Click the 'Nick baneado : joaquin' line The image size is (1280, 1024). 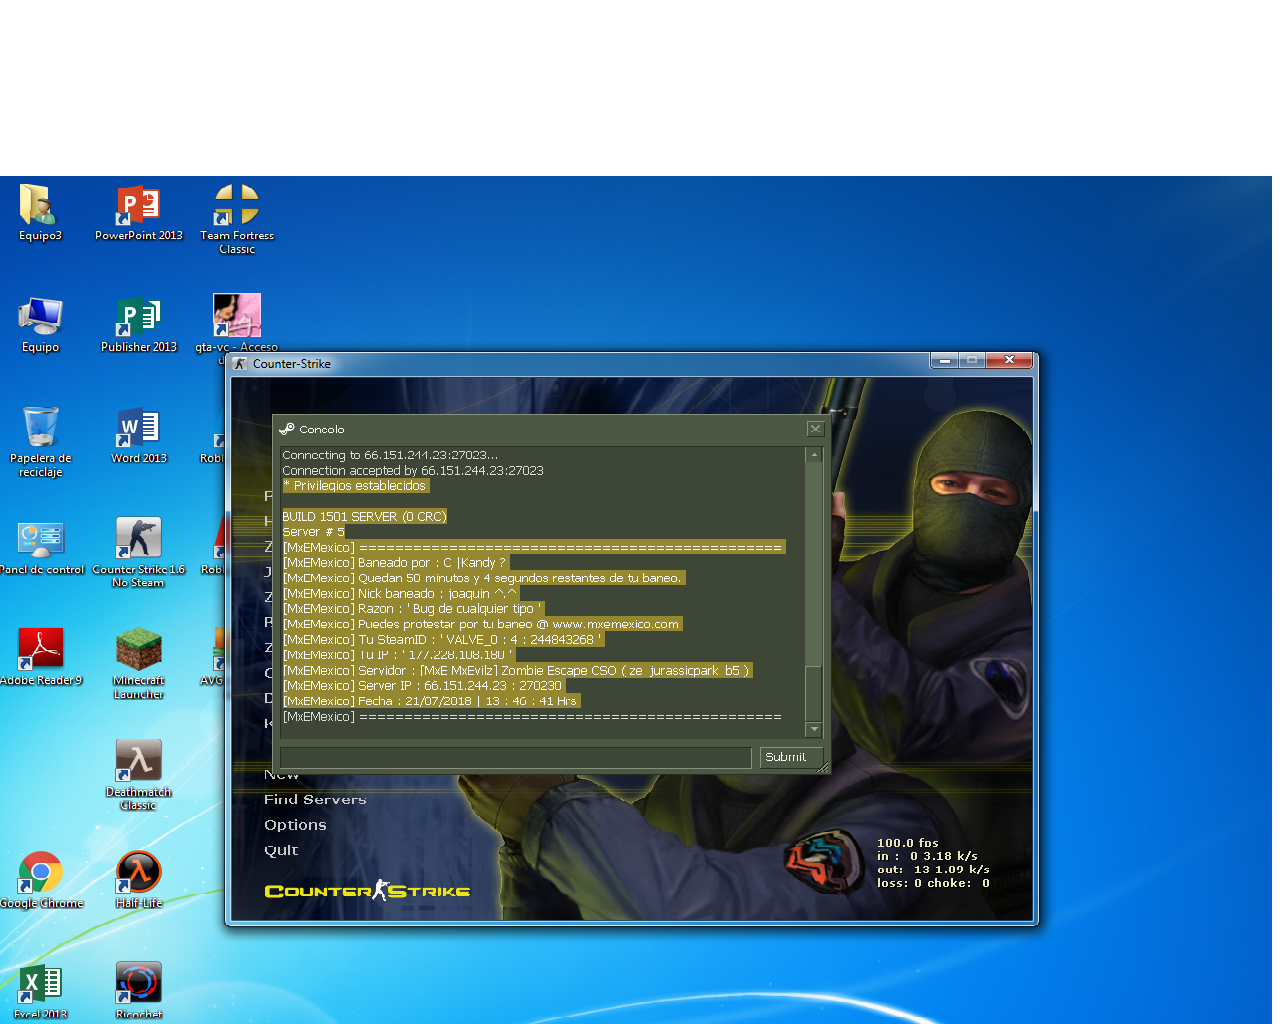tap(401, 594)
